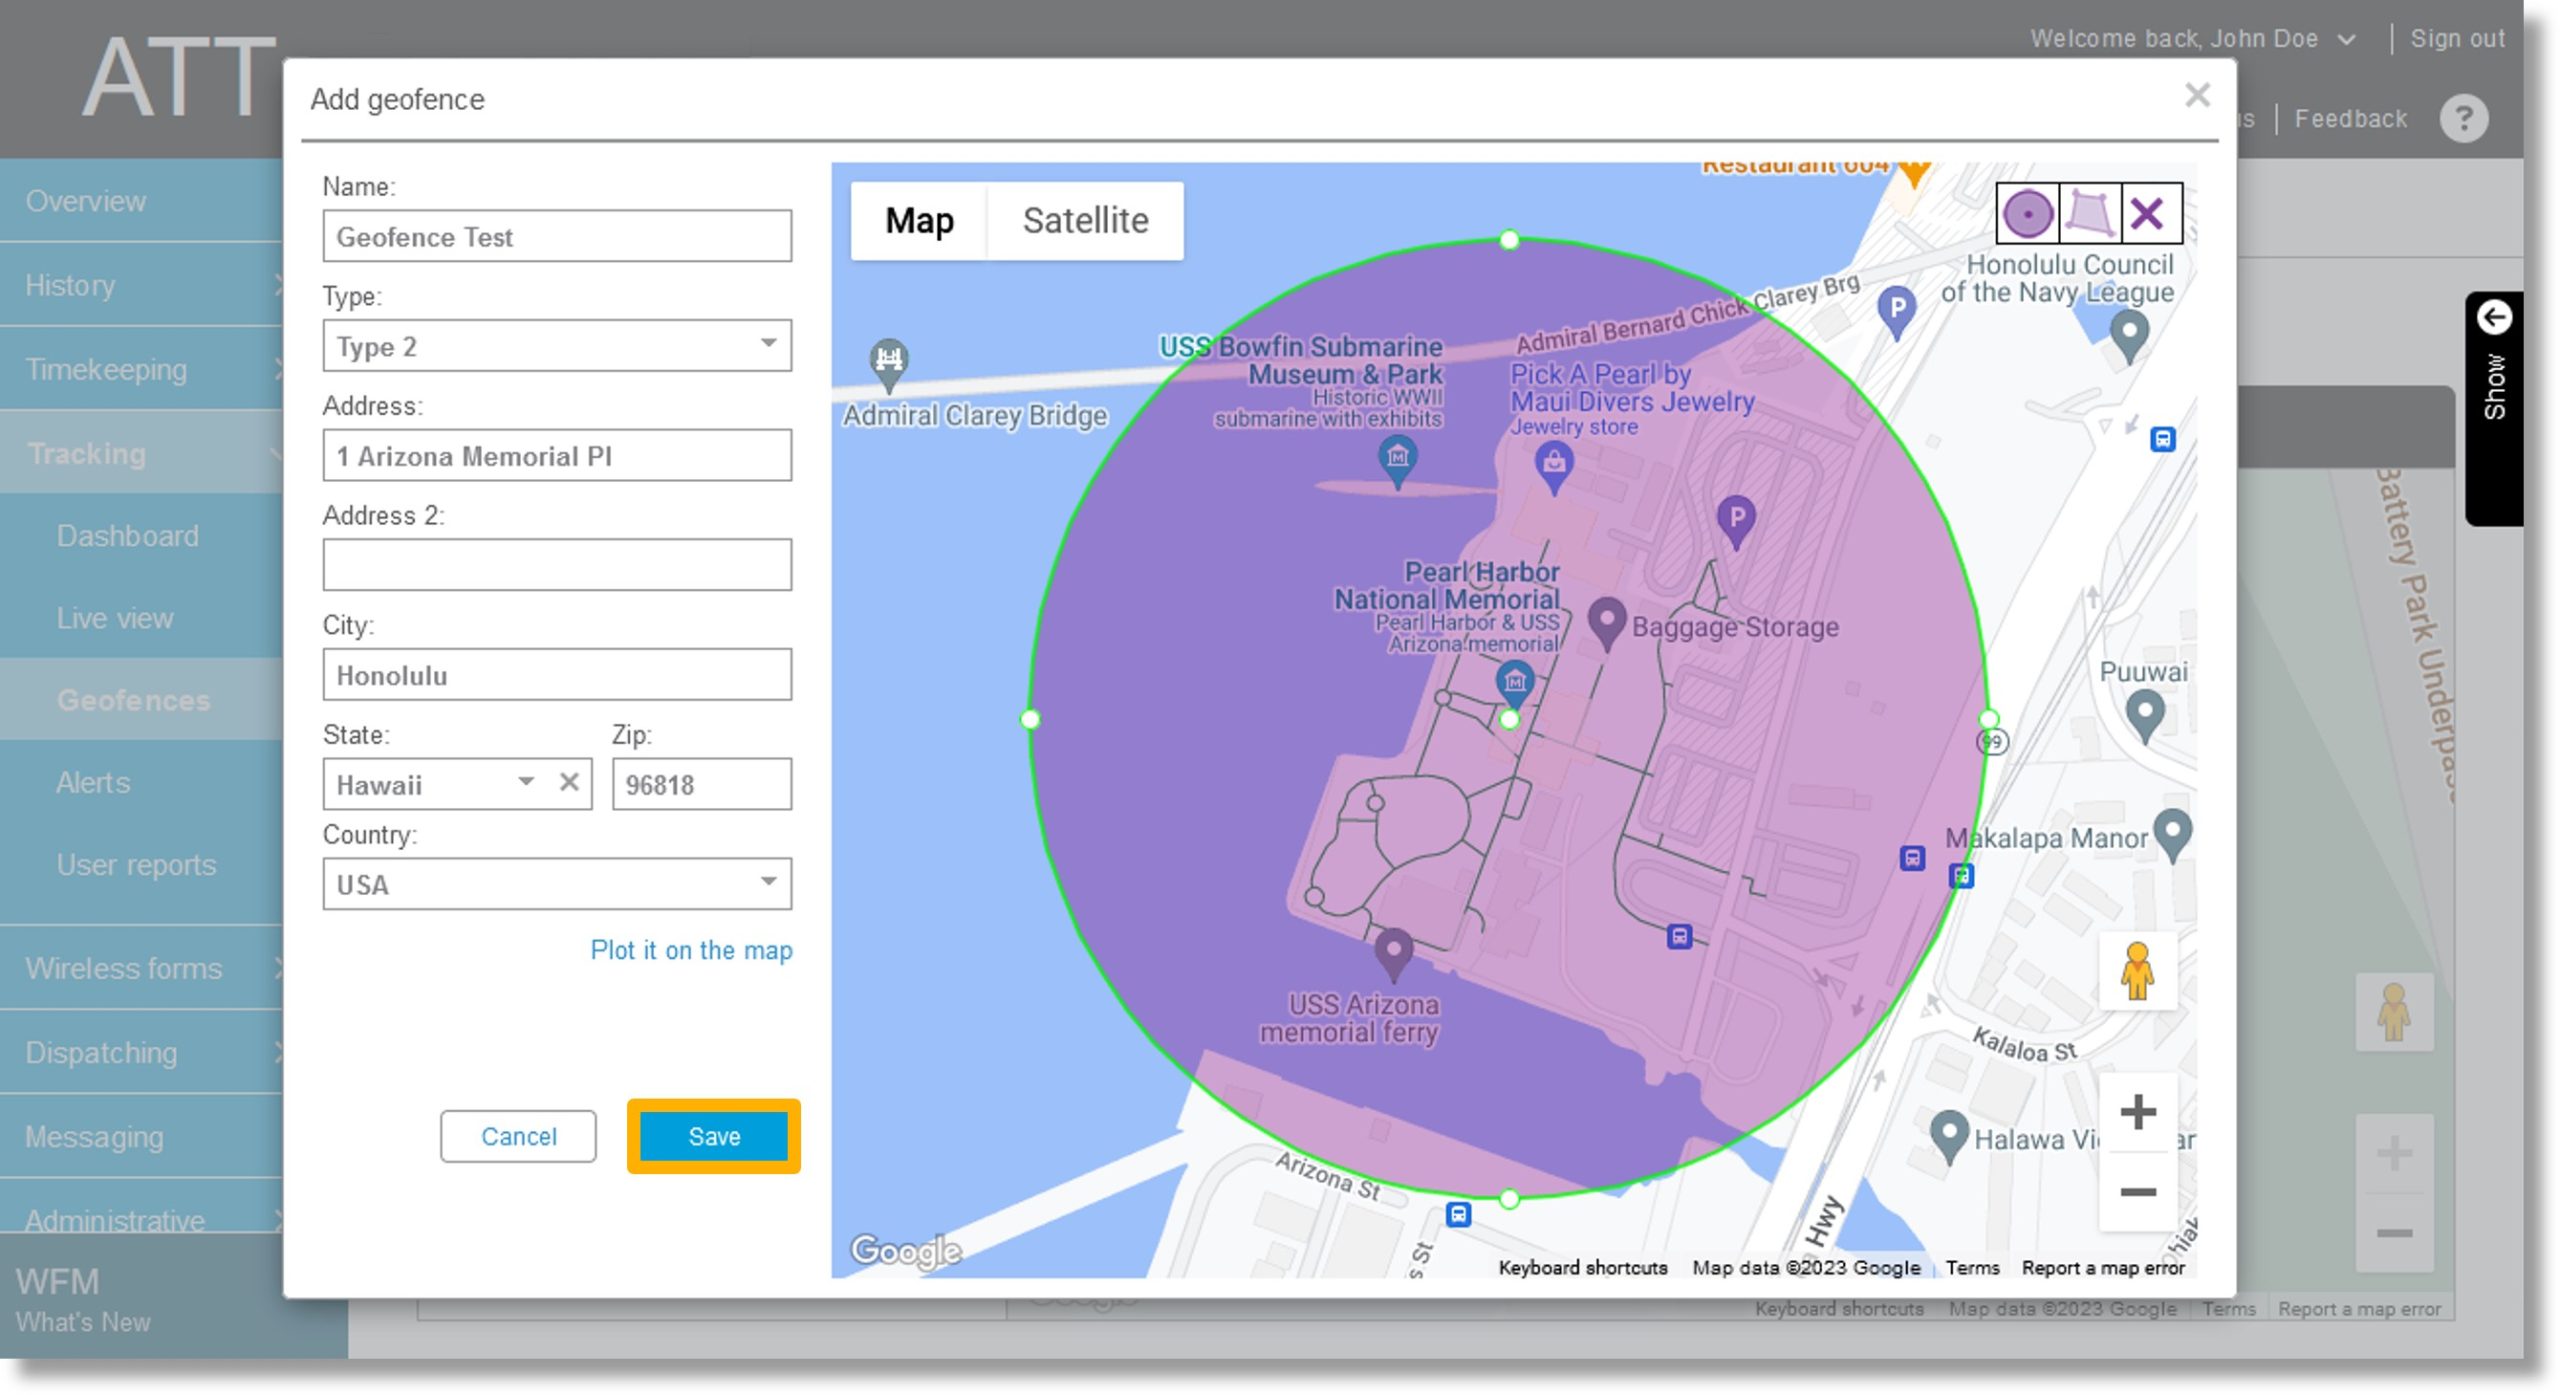Image resolution: width=2560 pixels, height=1395 pixels.
Task: Zoom out on the dialog map
Action: 2137,1191
